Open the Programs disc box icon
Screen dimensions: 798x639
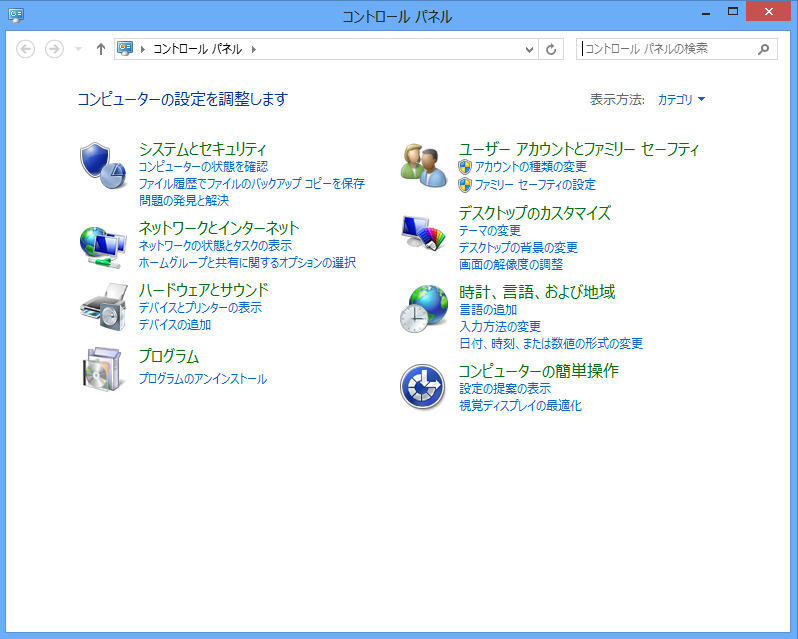click(103, 369)
